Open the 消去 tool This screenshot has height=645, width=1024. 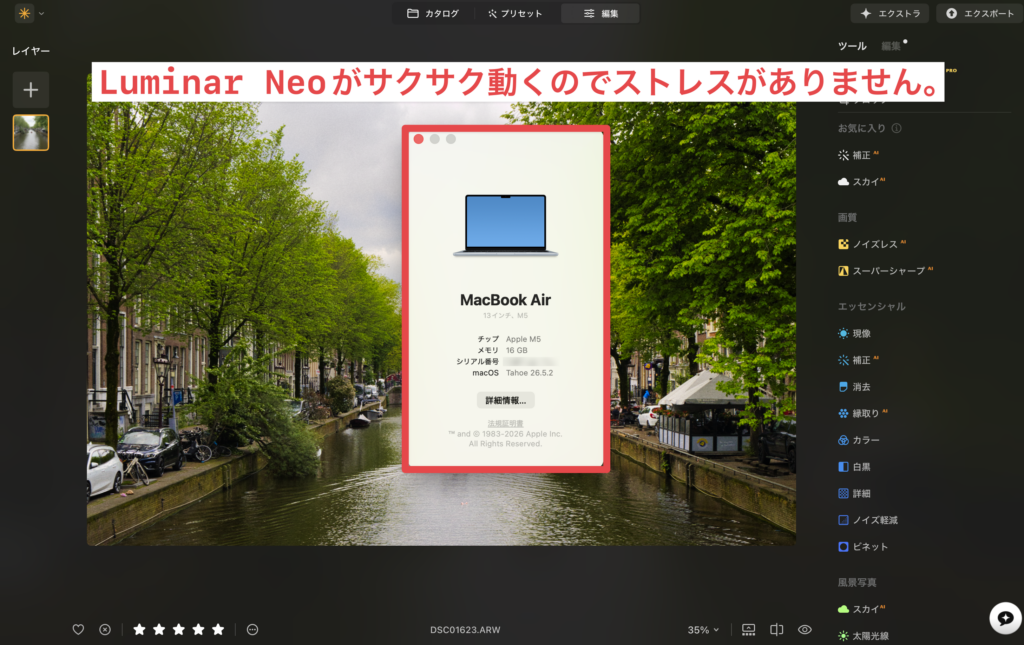pos(854,387)
